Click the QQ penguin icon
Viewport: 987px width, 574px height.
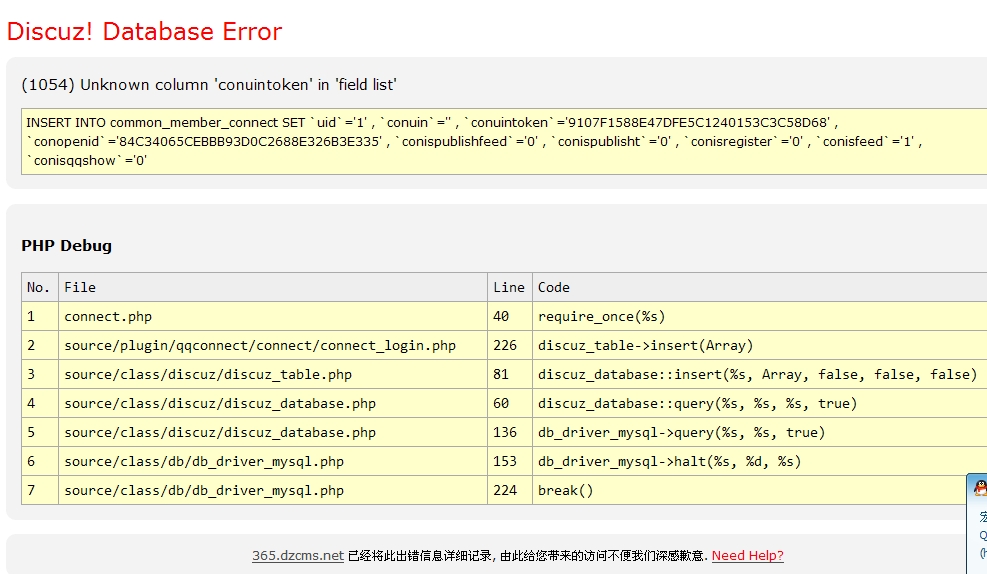[980, 487]
